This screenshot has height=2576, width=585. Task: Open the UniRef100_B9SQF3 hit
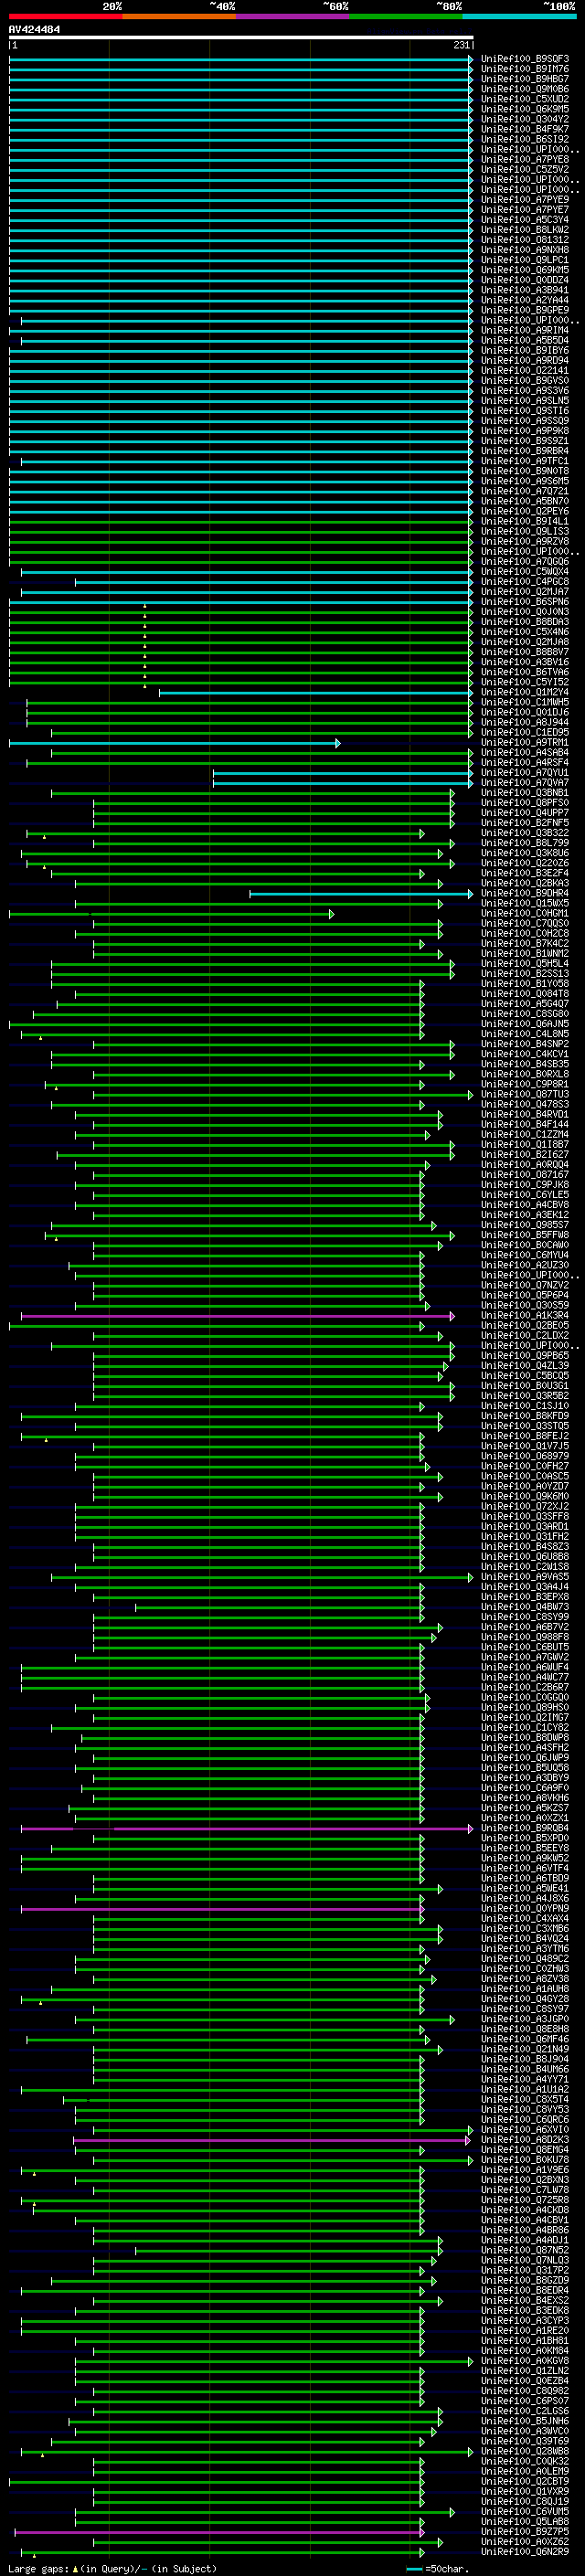pos(524,59)
